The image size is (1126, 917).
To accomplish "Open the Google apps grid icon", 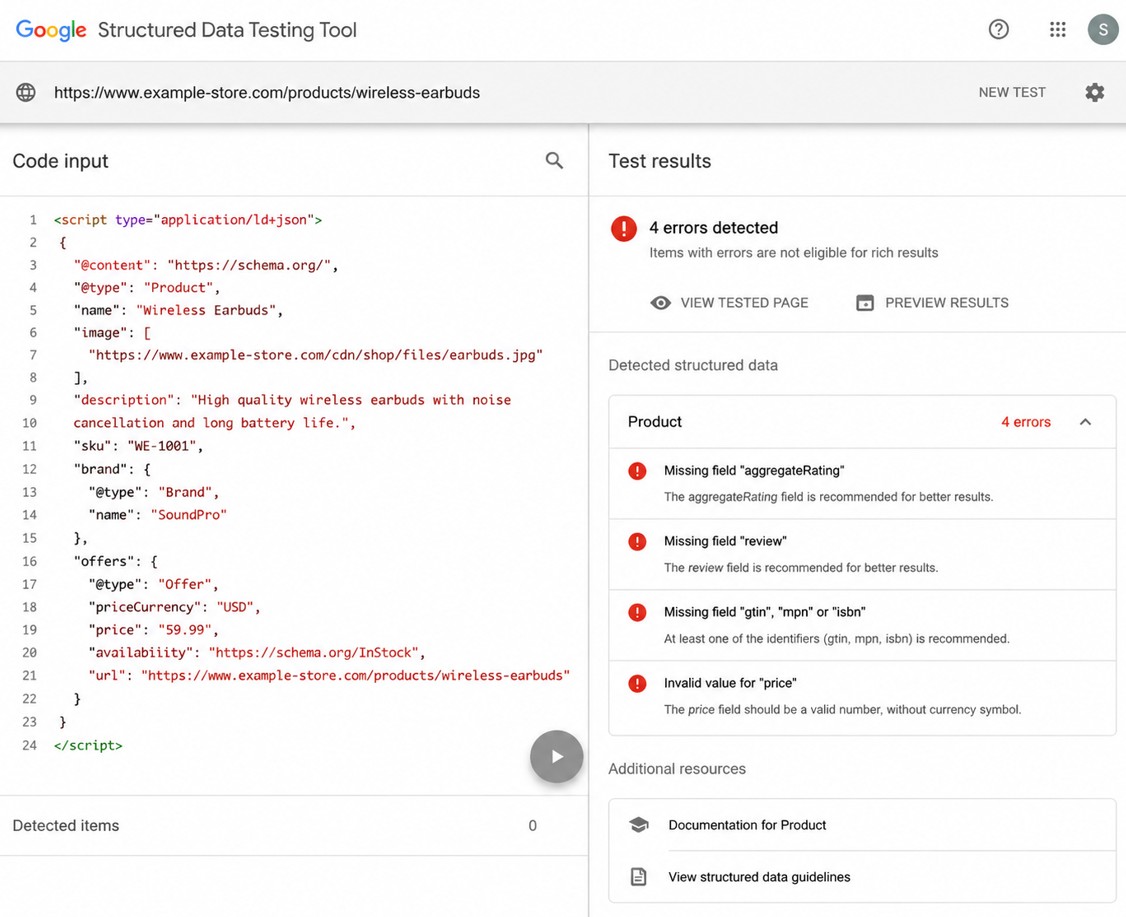I will click(1057, 29).
